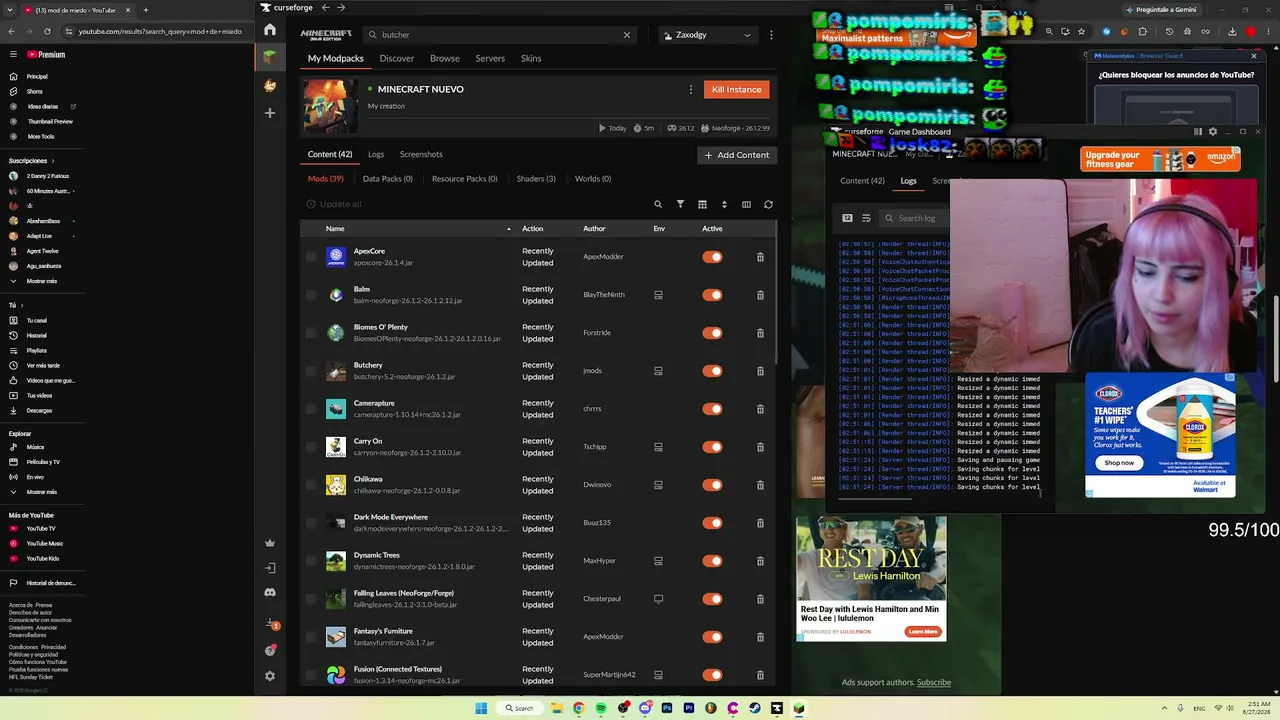Expand Mostrar más under Explorar

(42, 492)
